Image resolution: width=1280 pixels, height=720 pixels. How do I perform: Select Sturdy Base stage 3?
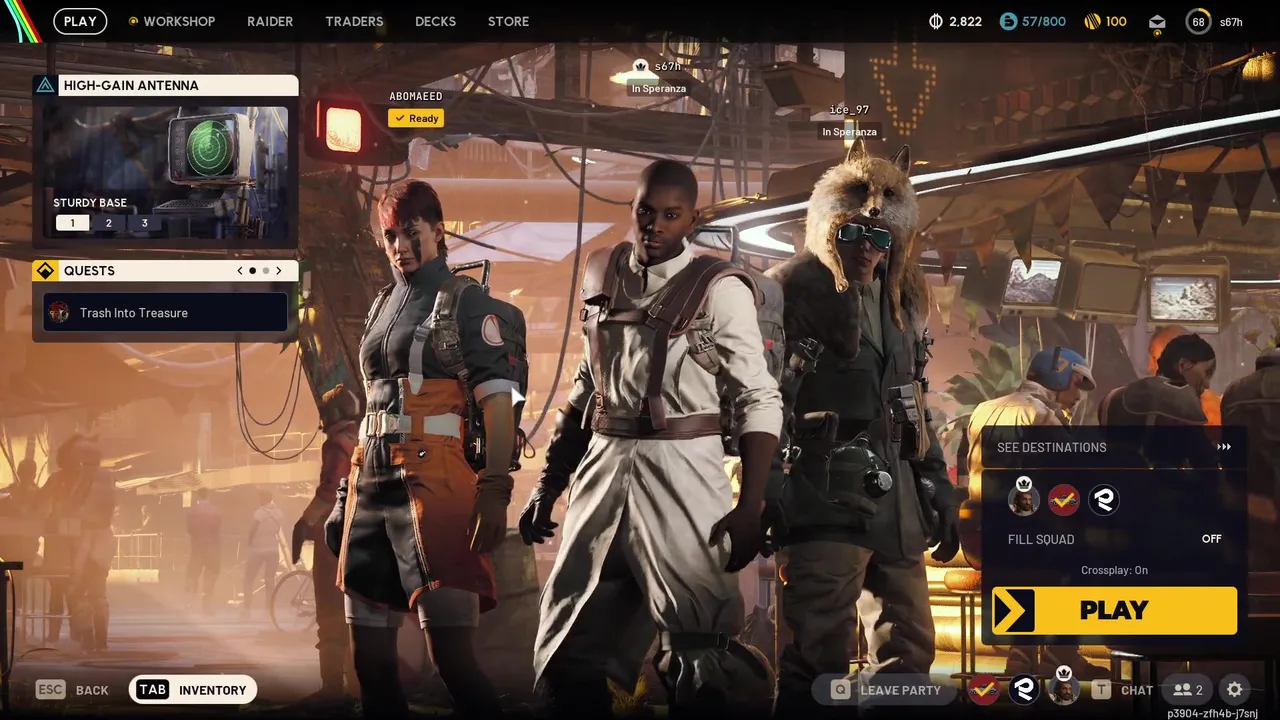(x=144, y=223)
